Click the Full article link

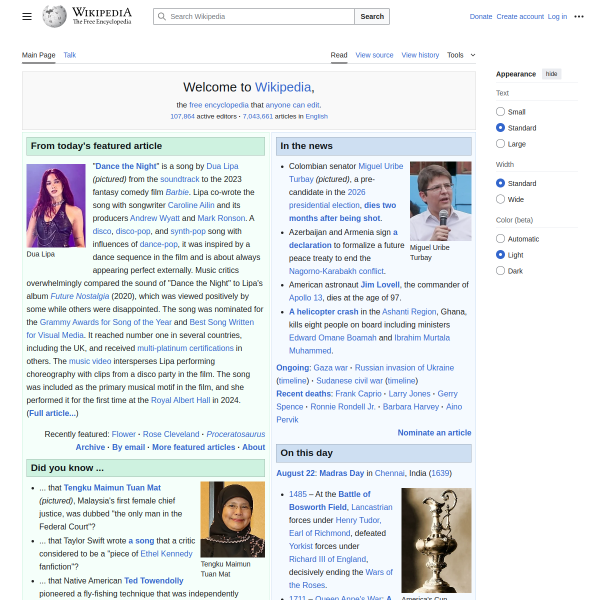click(52, 413)
